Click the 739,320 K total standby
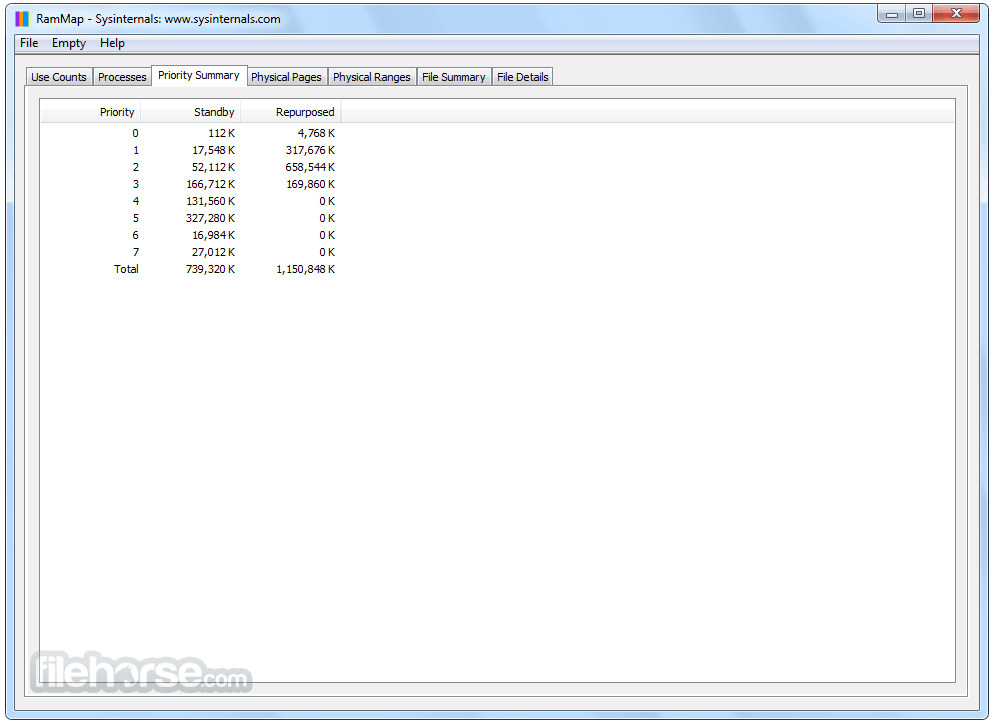The image size is (993, 723). pos(211,269)
